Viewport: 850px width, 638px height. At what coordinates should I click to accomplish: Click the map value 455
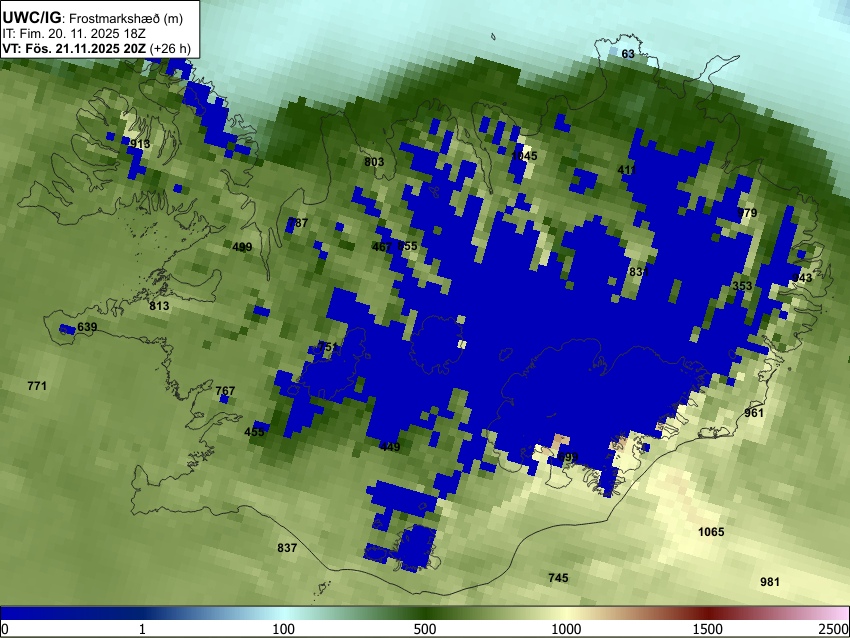pyautogui.click(x=254, y=432)
